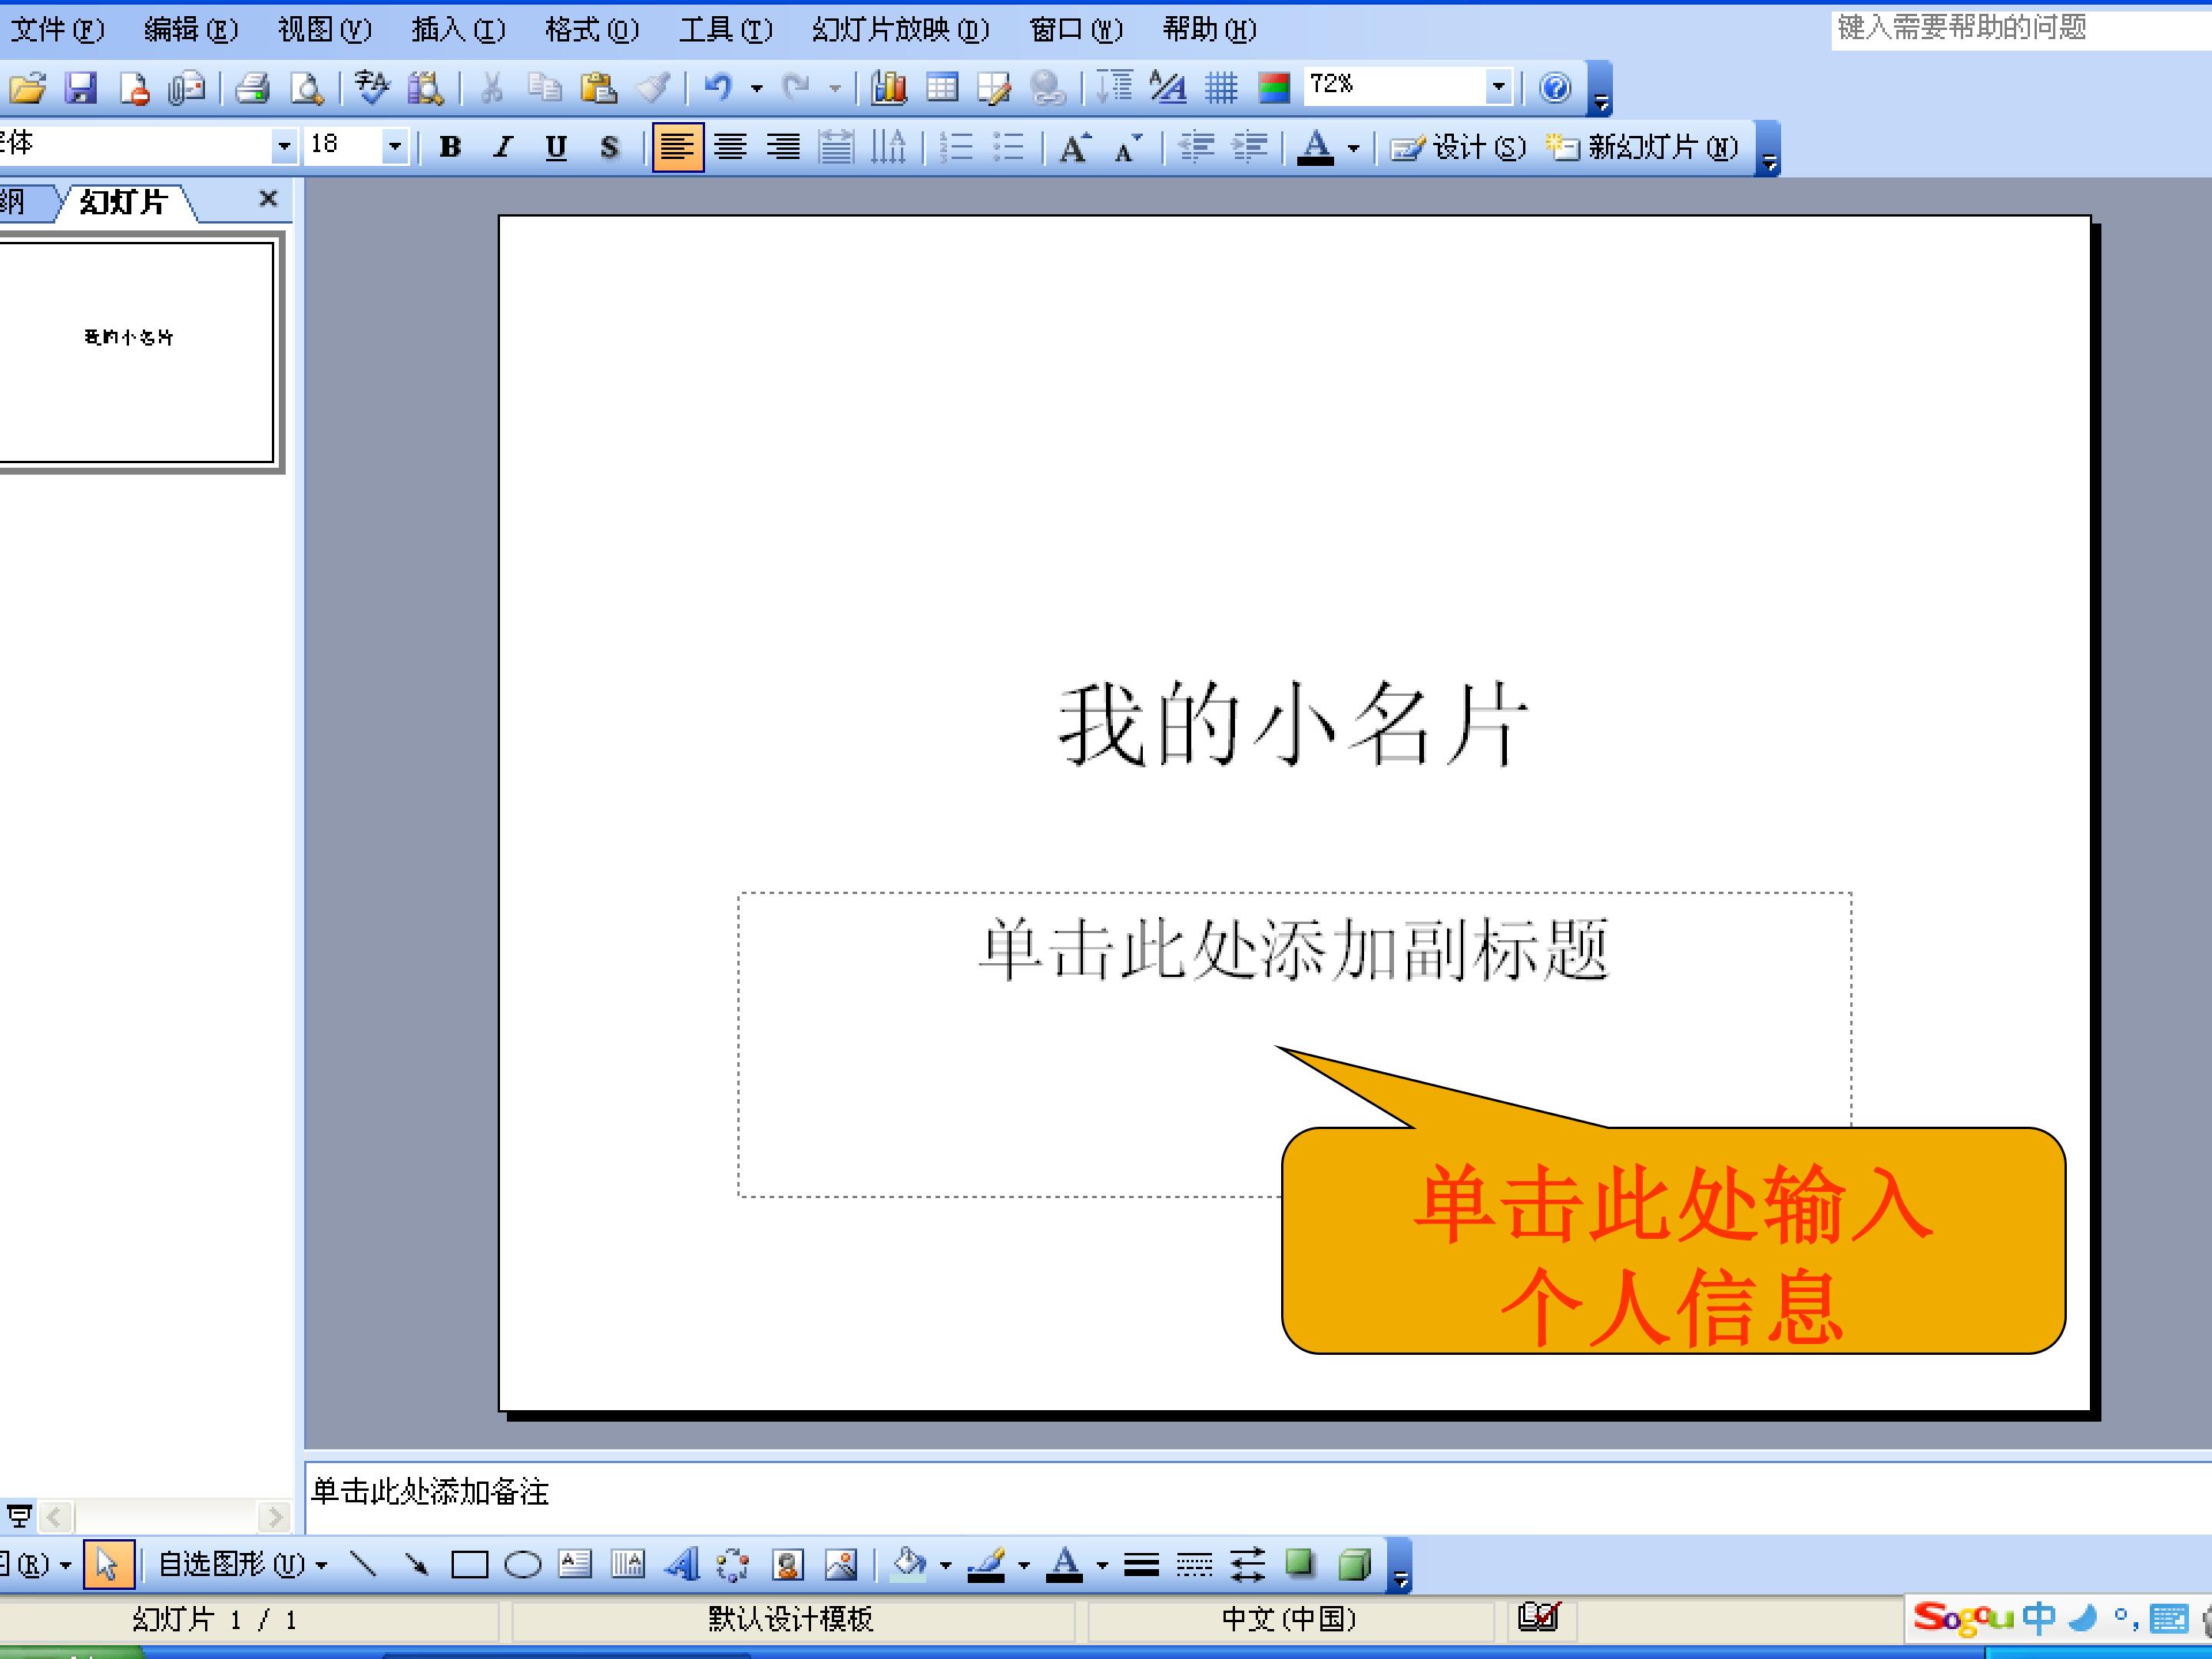The width and height of the screenshot is (2212, 1659).
Task: Click the Insert WordArt icon
Action: point(681,1564)
